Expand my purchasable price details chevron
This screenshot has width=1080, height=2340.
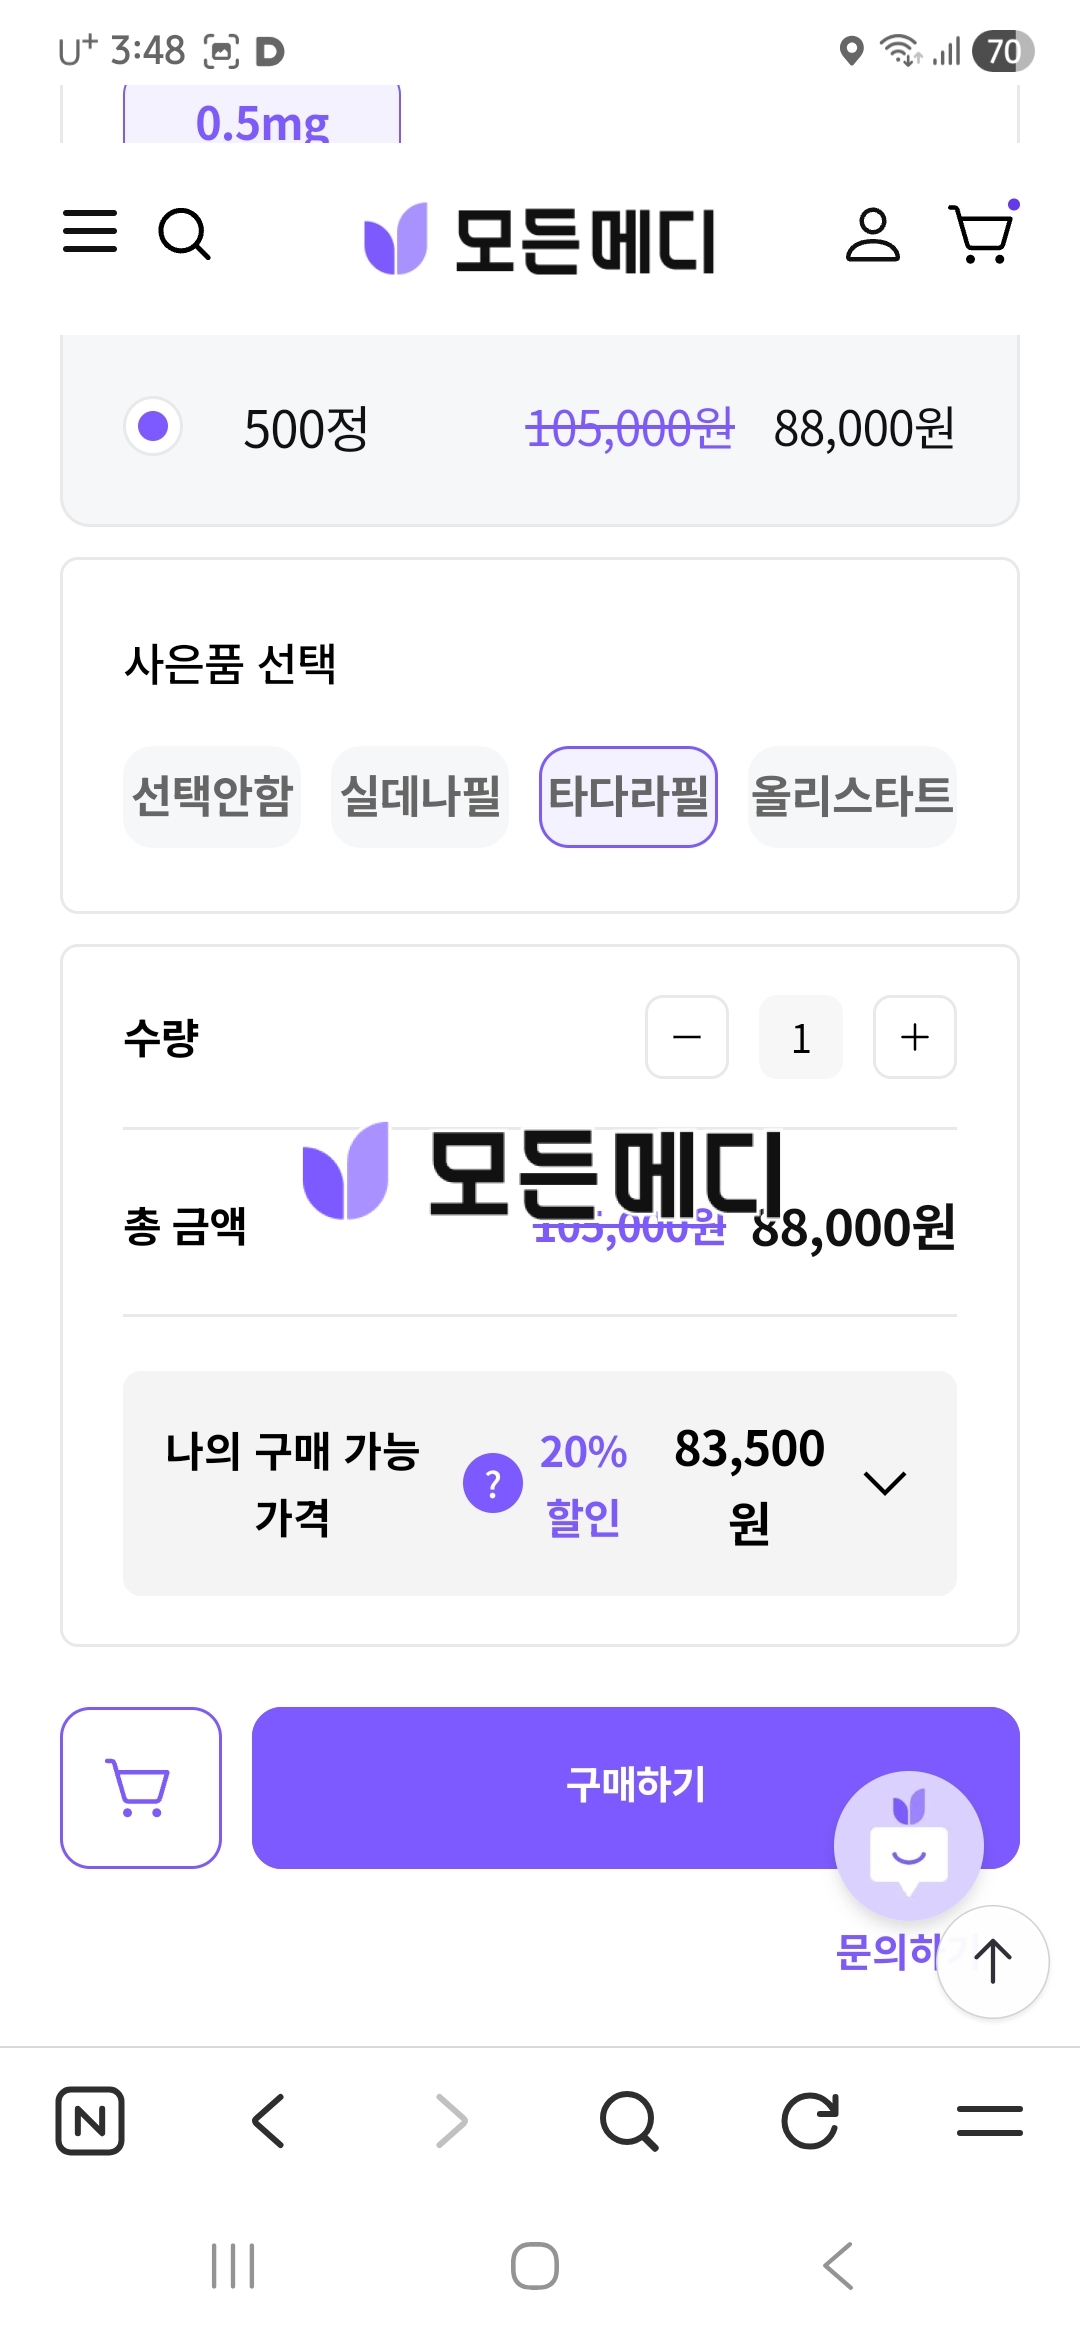pyautogui.click(x=885, y=1483)
